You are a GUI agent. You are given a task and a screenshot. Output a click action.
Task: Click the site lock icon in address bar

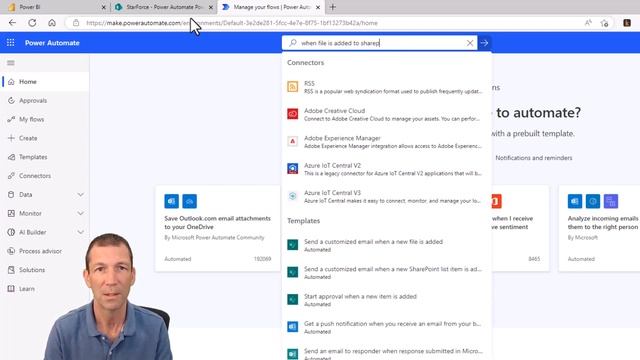76,23
